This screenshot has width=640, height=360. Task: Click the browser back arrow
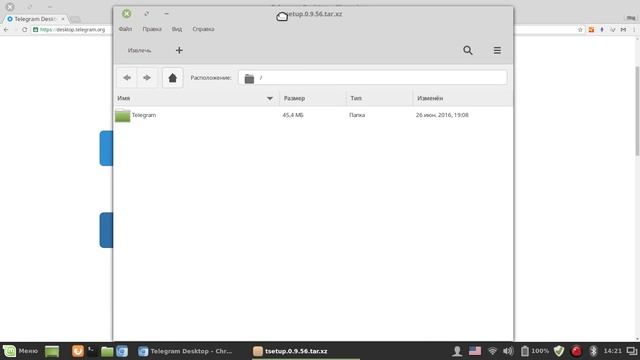(x=6, y=29)
